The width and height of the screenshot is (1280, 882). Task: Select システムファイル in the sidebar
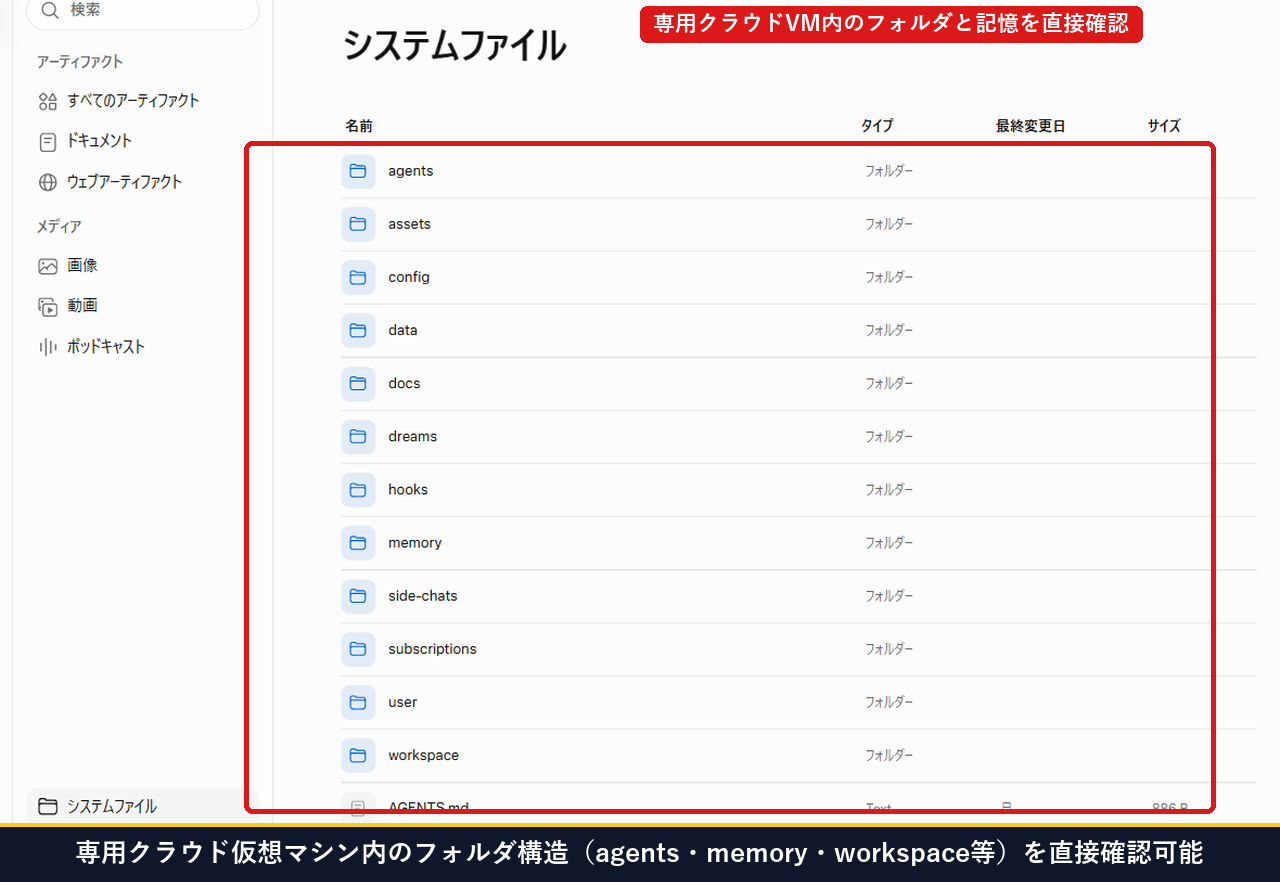[x=142, y=806]
